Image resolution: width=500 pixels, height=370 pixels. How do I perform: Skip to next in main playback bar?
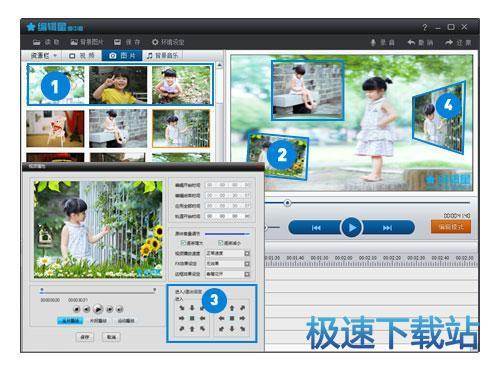tap(387, 228)
